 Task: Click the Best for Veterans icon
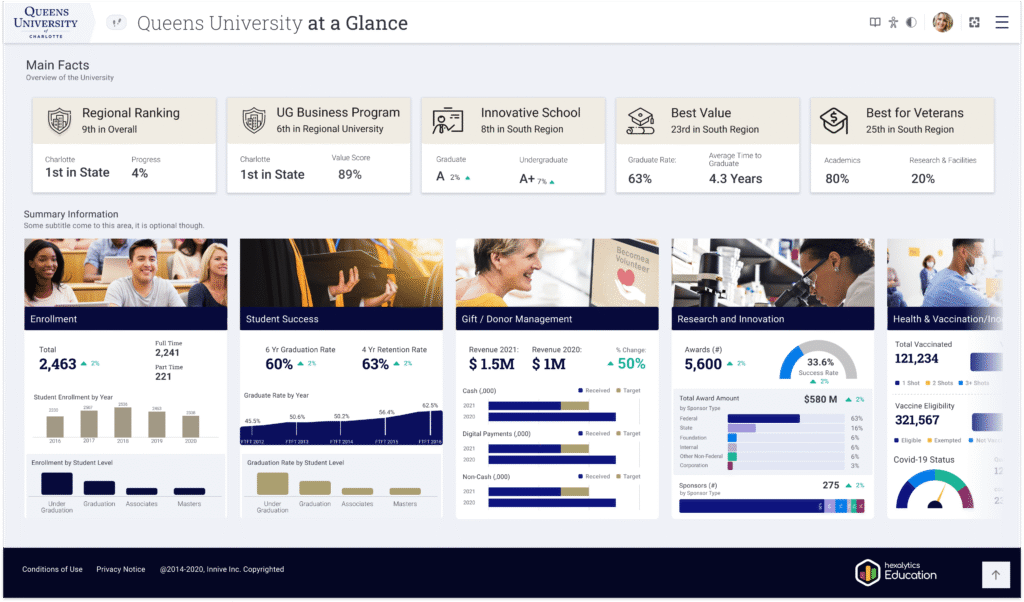[835, 121]
